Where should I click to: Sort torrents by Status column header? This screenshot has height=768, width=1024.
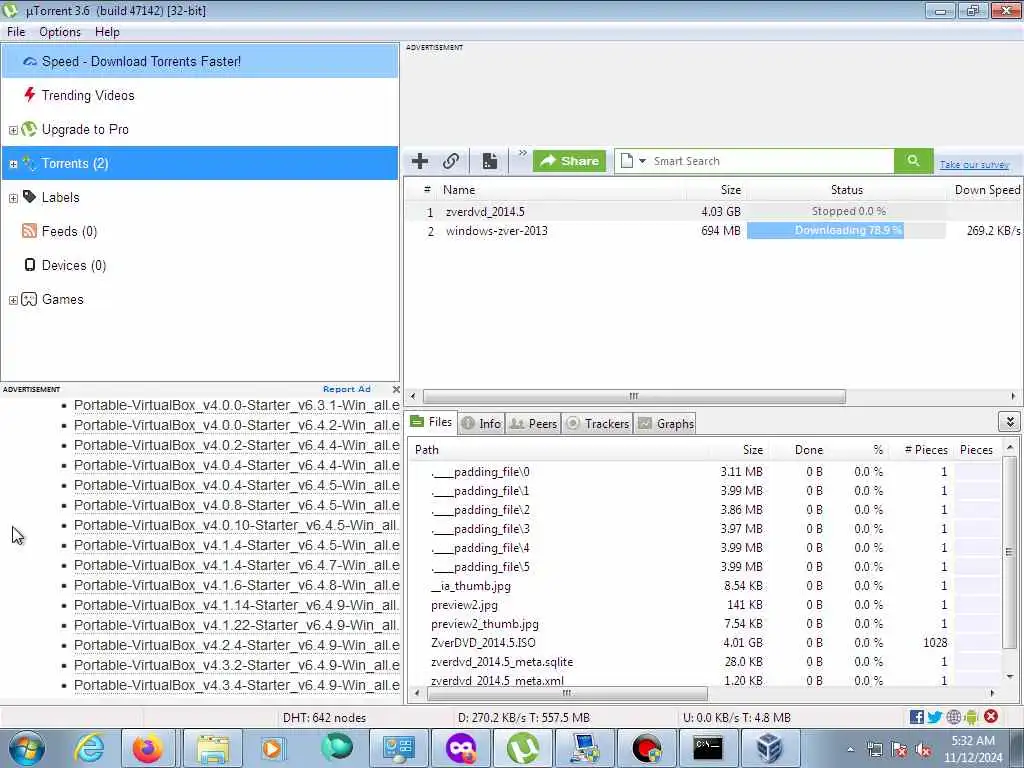tap(846, 190)
